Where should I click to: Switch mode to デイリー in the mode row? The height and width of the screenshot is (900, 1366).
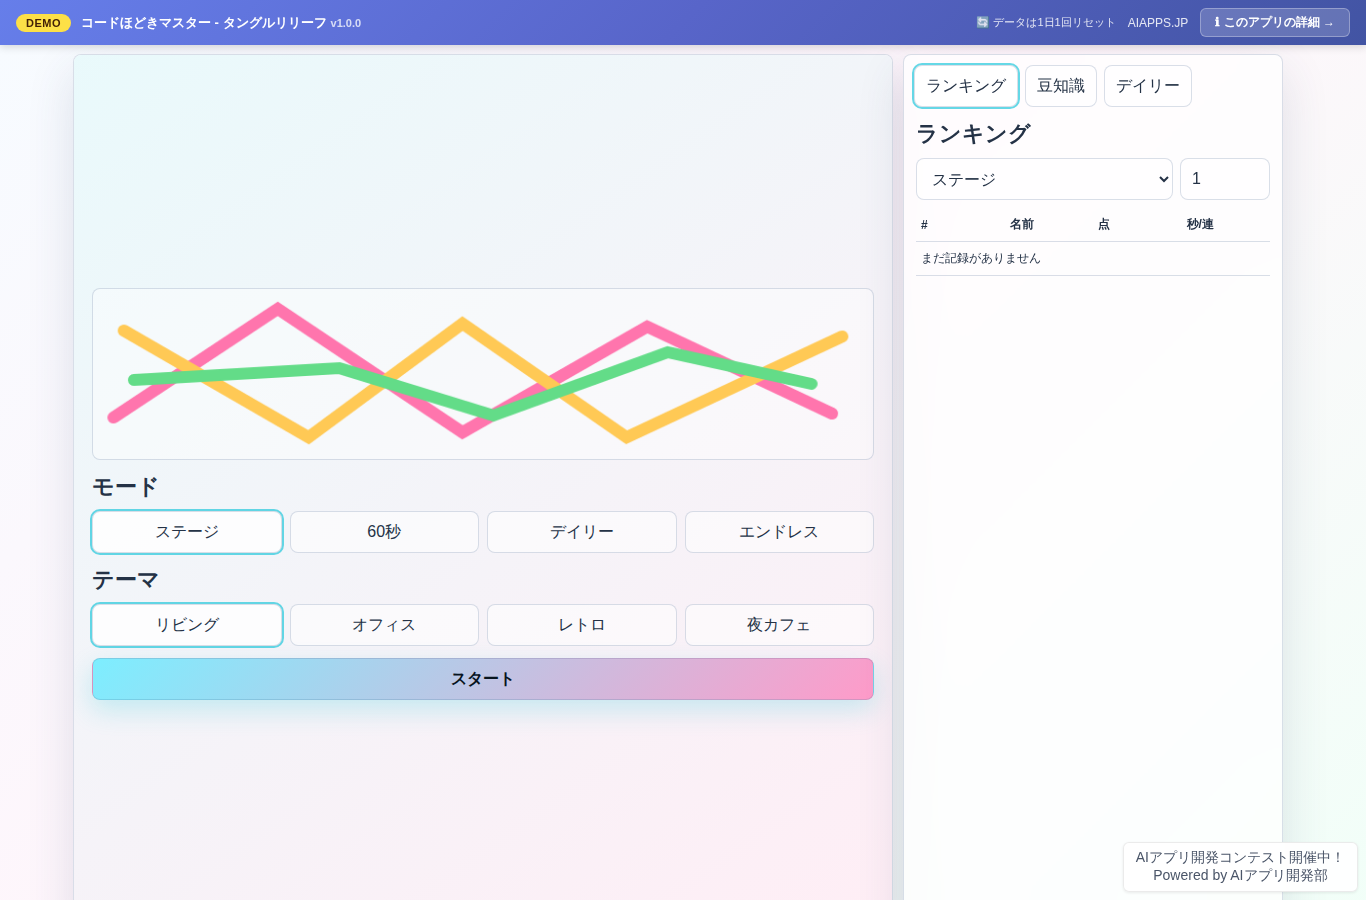[582, 532]
